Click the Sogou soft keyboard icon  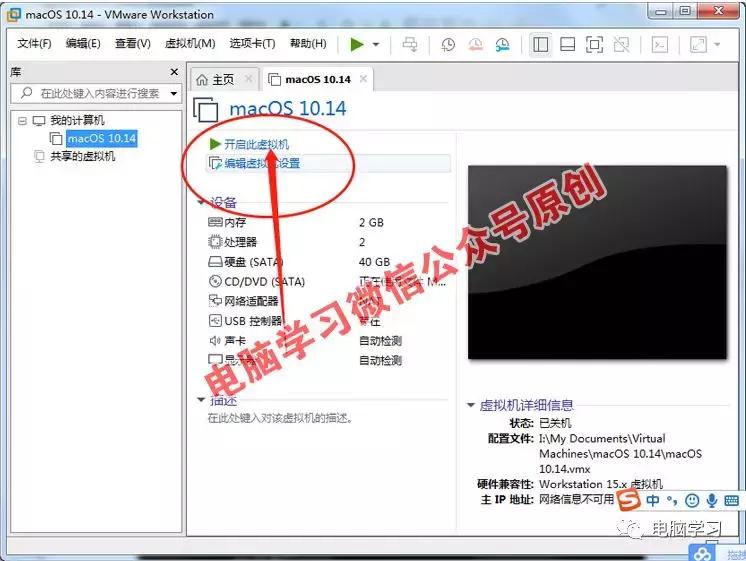coord(731,500)
